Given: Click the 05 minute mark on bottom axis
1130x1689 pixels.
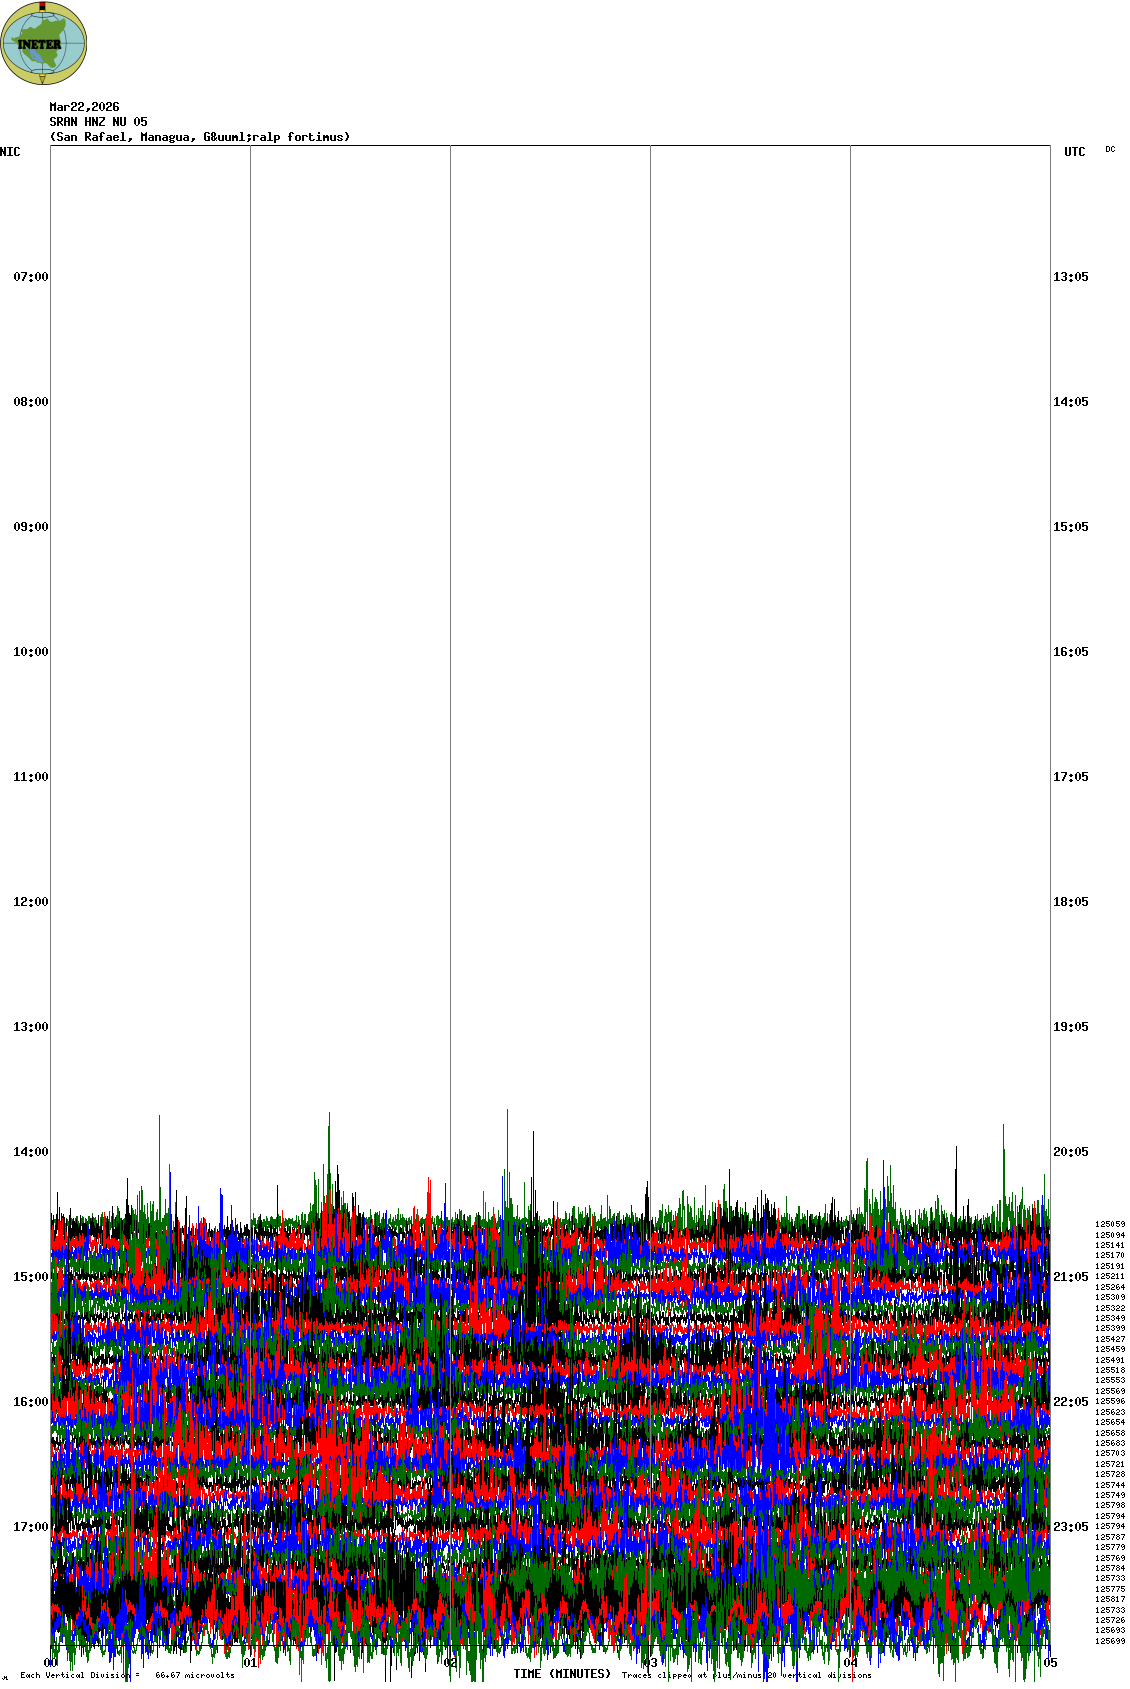Looking at the screenshot, I should pyautogui.click(x=1050, y=1663).
